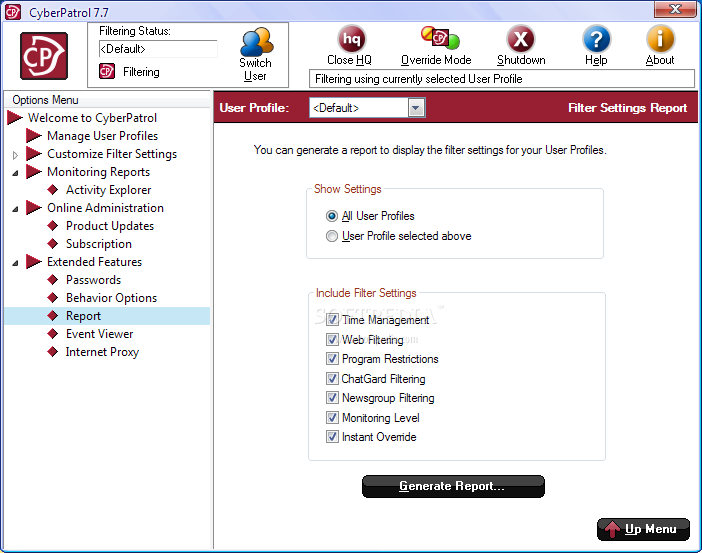Select Behavior Options in the menu

111,298
